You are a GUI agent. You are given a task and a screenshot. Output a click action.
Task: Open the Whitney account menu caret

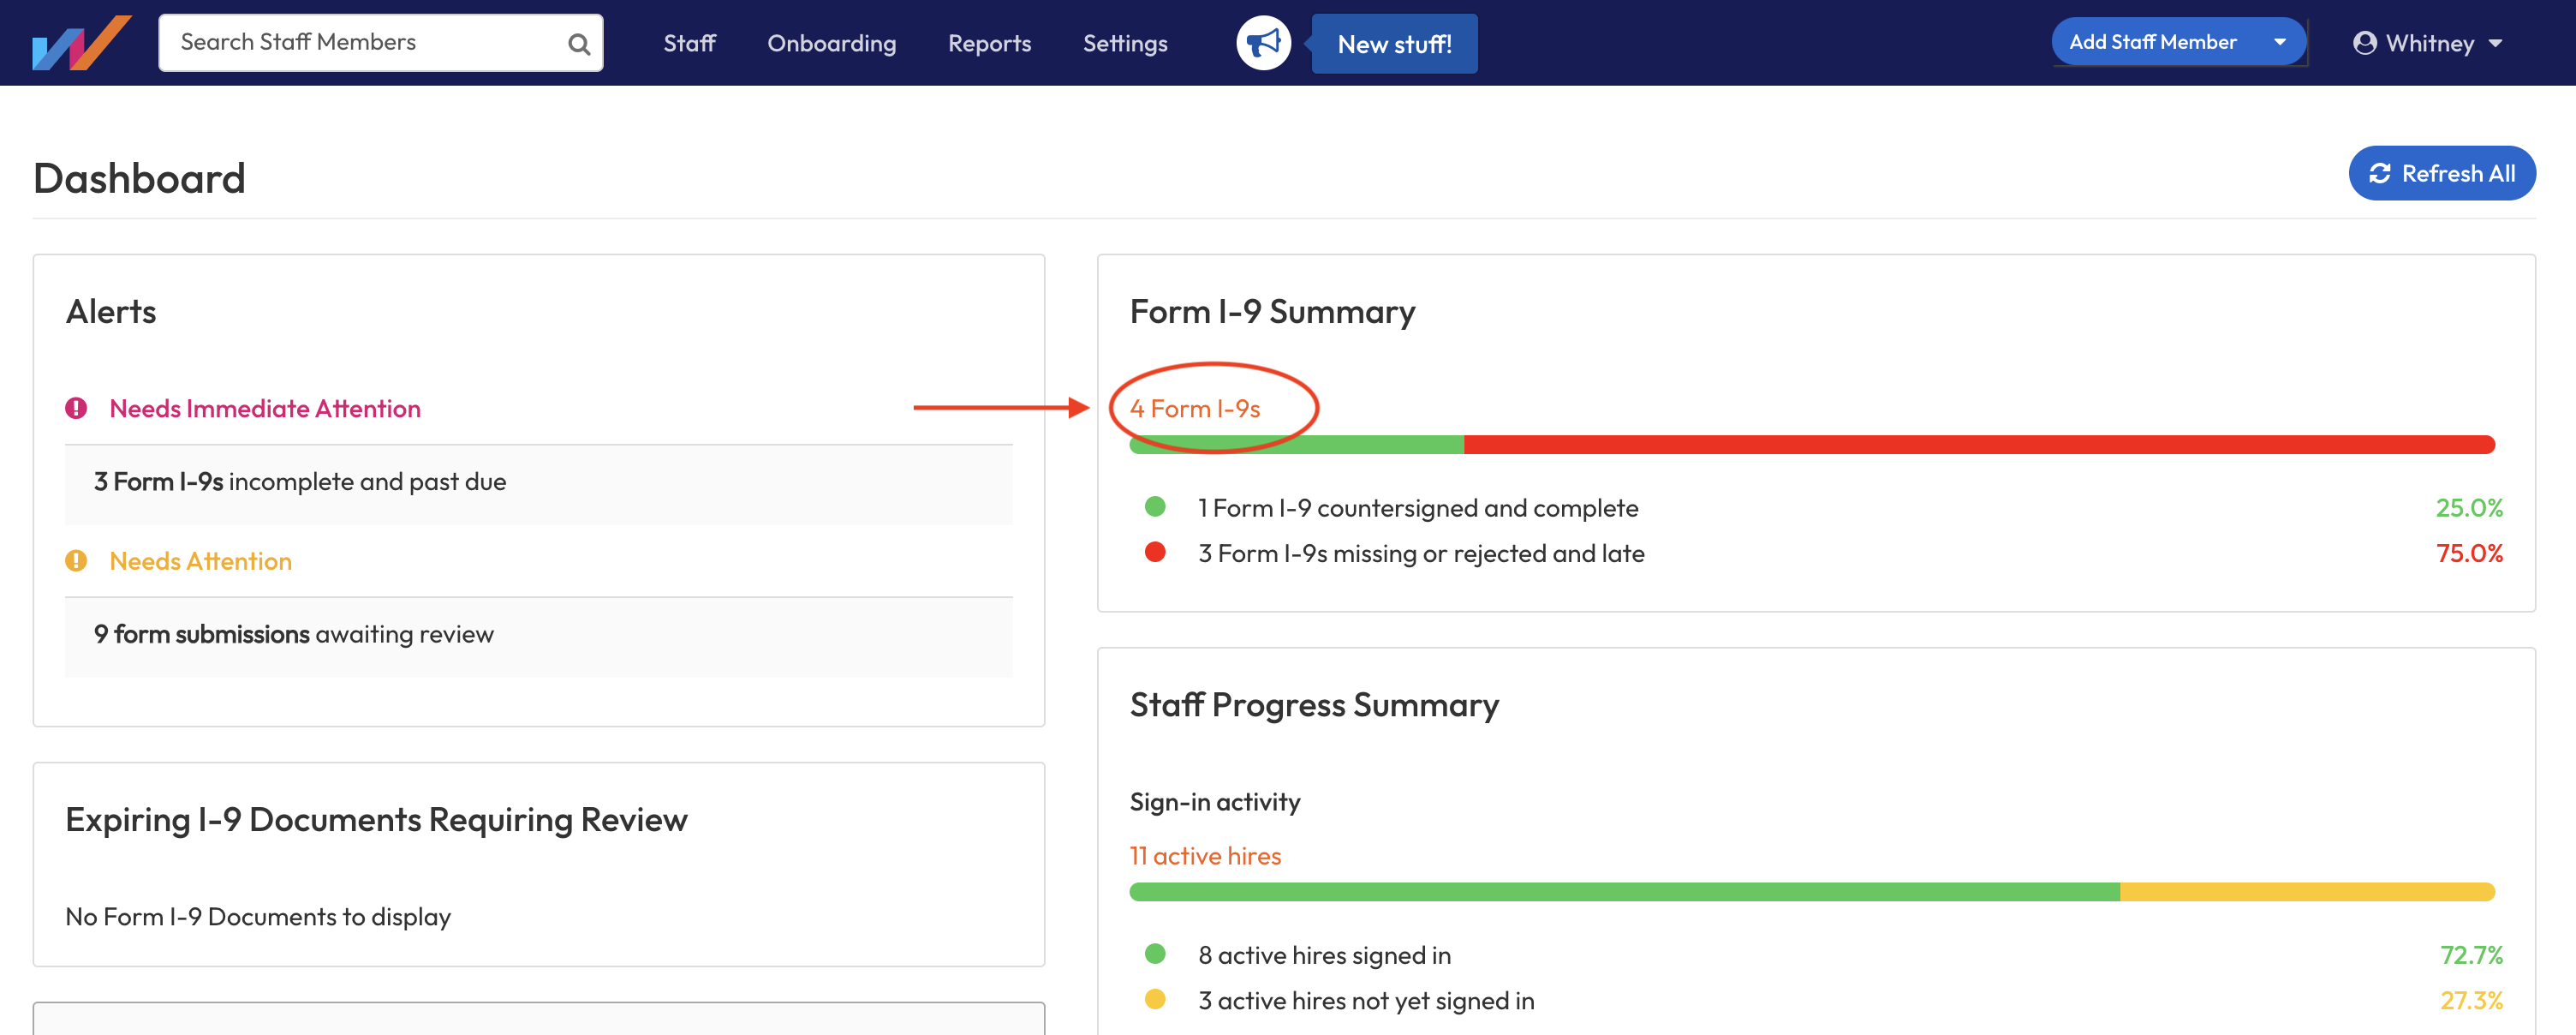pos(2496,44)
